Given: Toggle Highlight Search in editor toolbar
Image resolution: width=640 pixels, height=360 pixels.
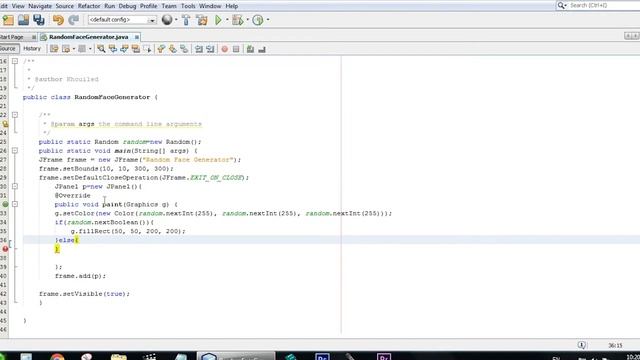Looking at the screenshot, I should click(136, 49).
